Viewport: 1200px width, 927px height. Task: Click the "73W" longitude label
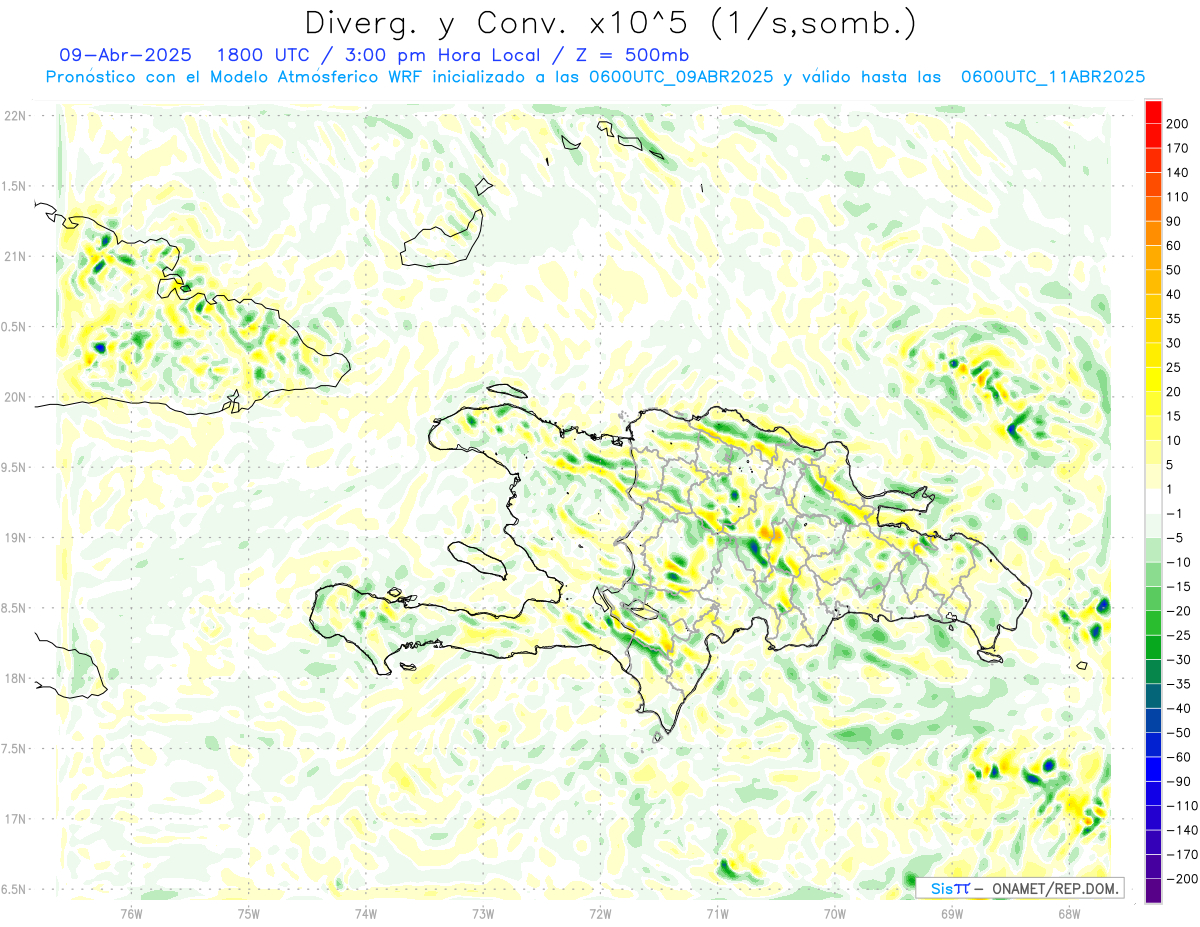483,912
